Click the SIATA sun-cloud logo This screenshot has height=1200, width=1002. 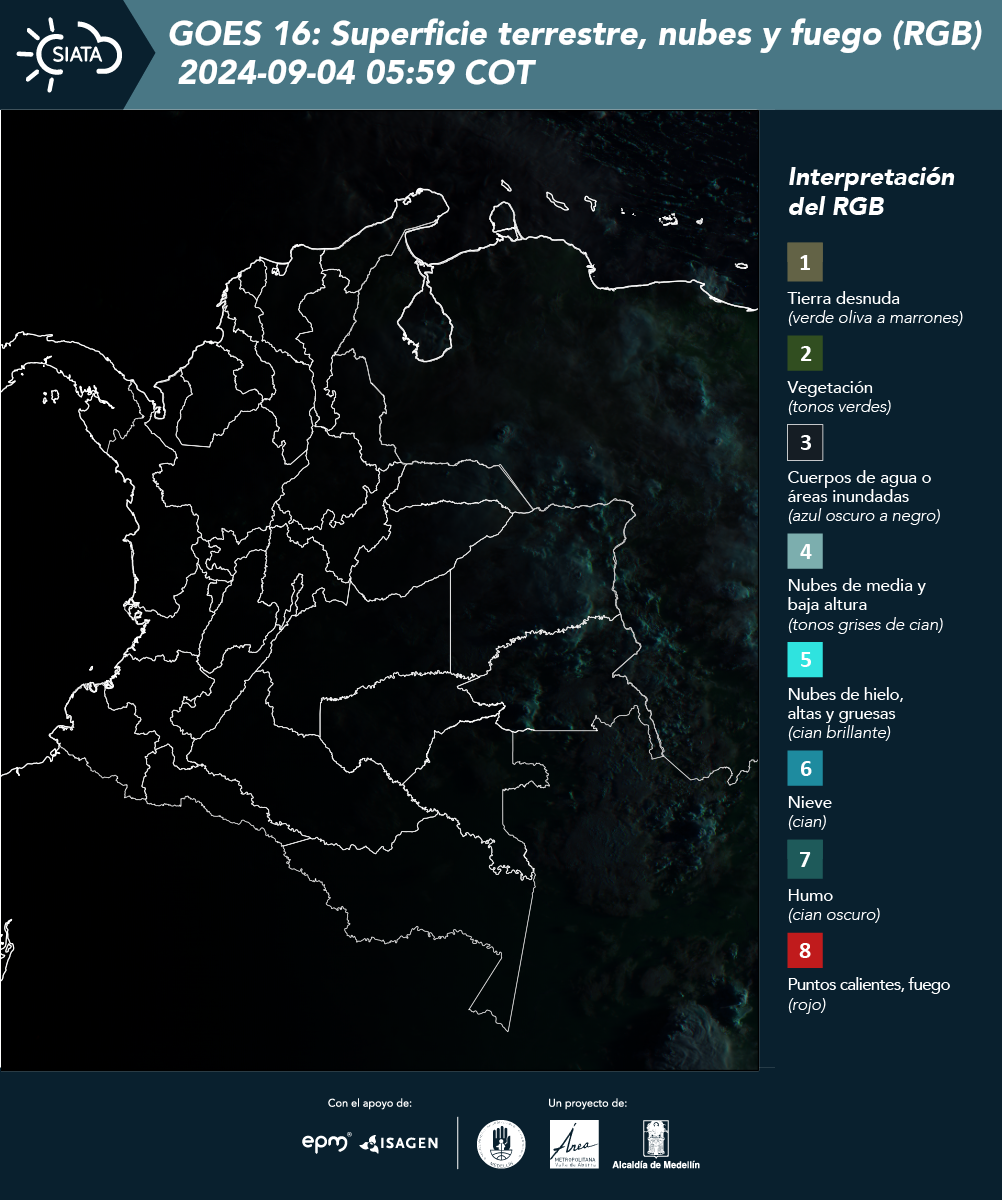pyautogui.click(x=70, y=54)
